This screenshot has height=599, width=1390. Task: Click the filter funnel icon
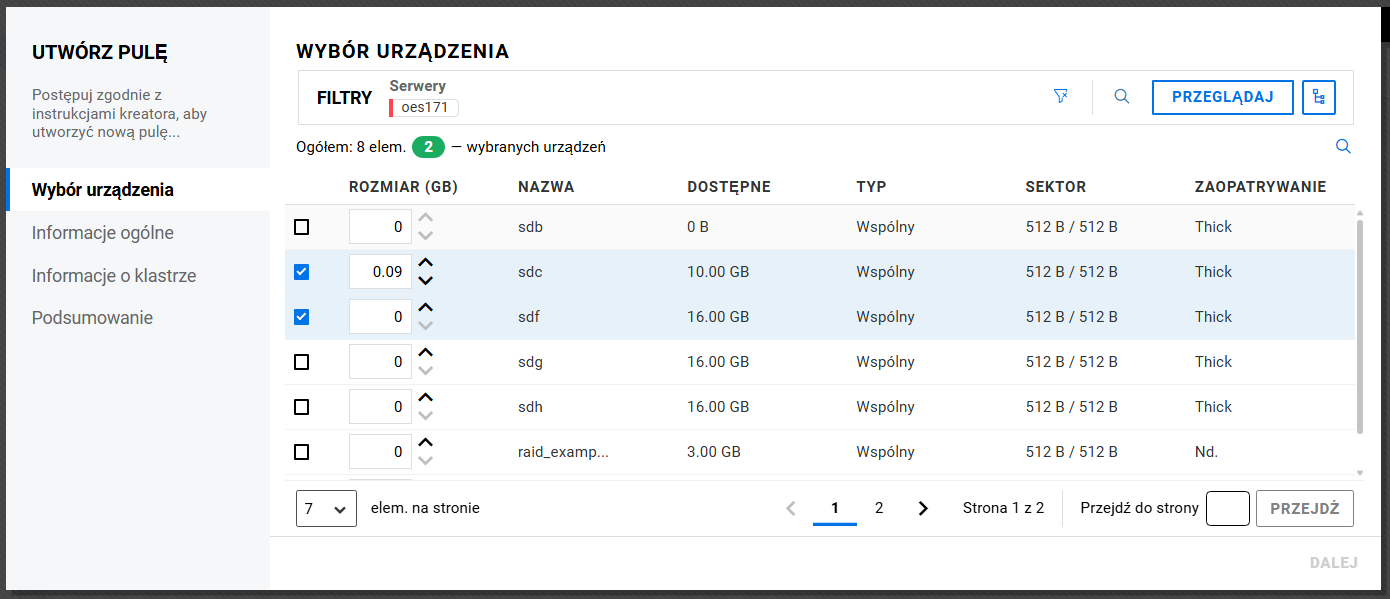coord(1061,97)
